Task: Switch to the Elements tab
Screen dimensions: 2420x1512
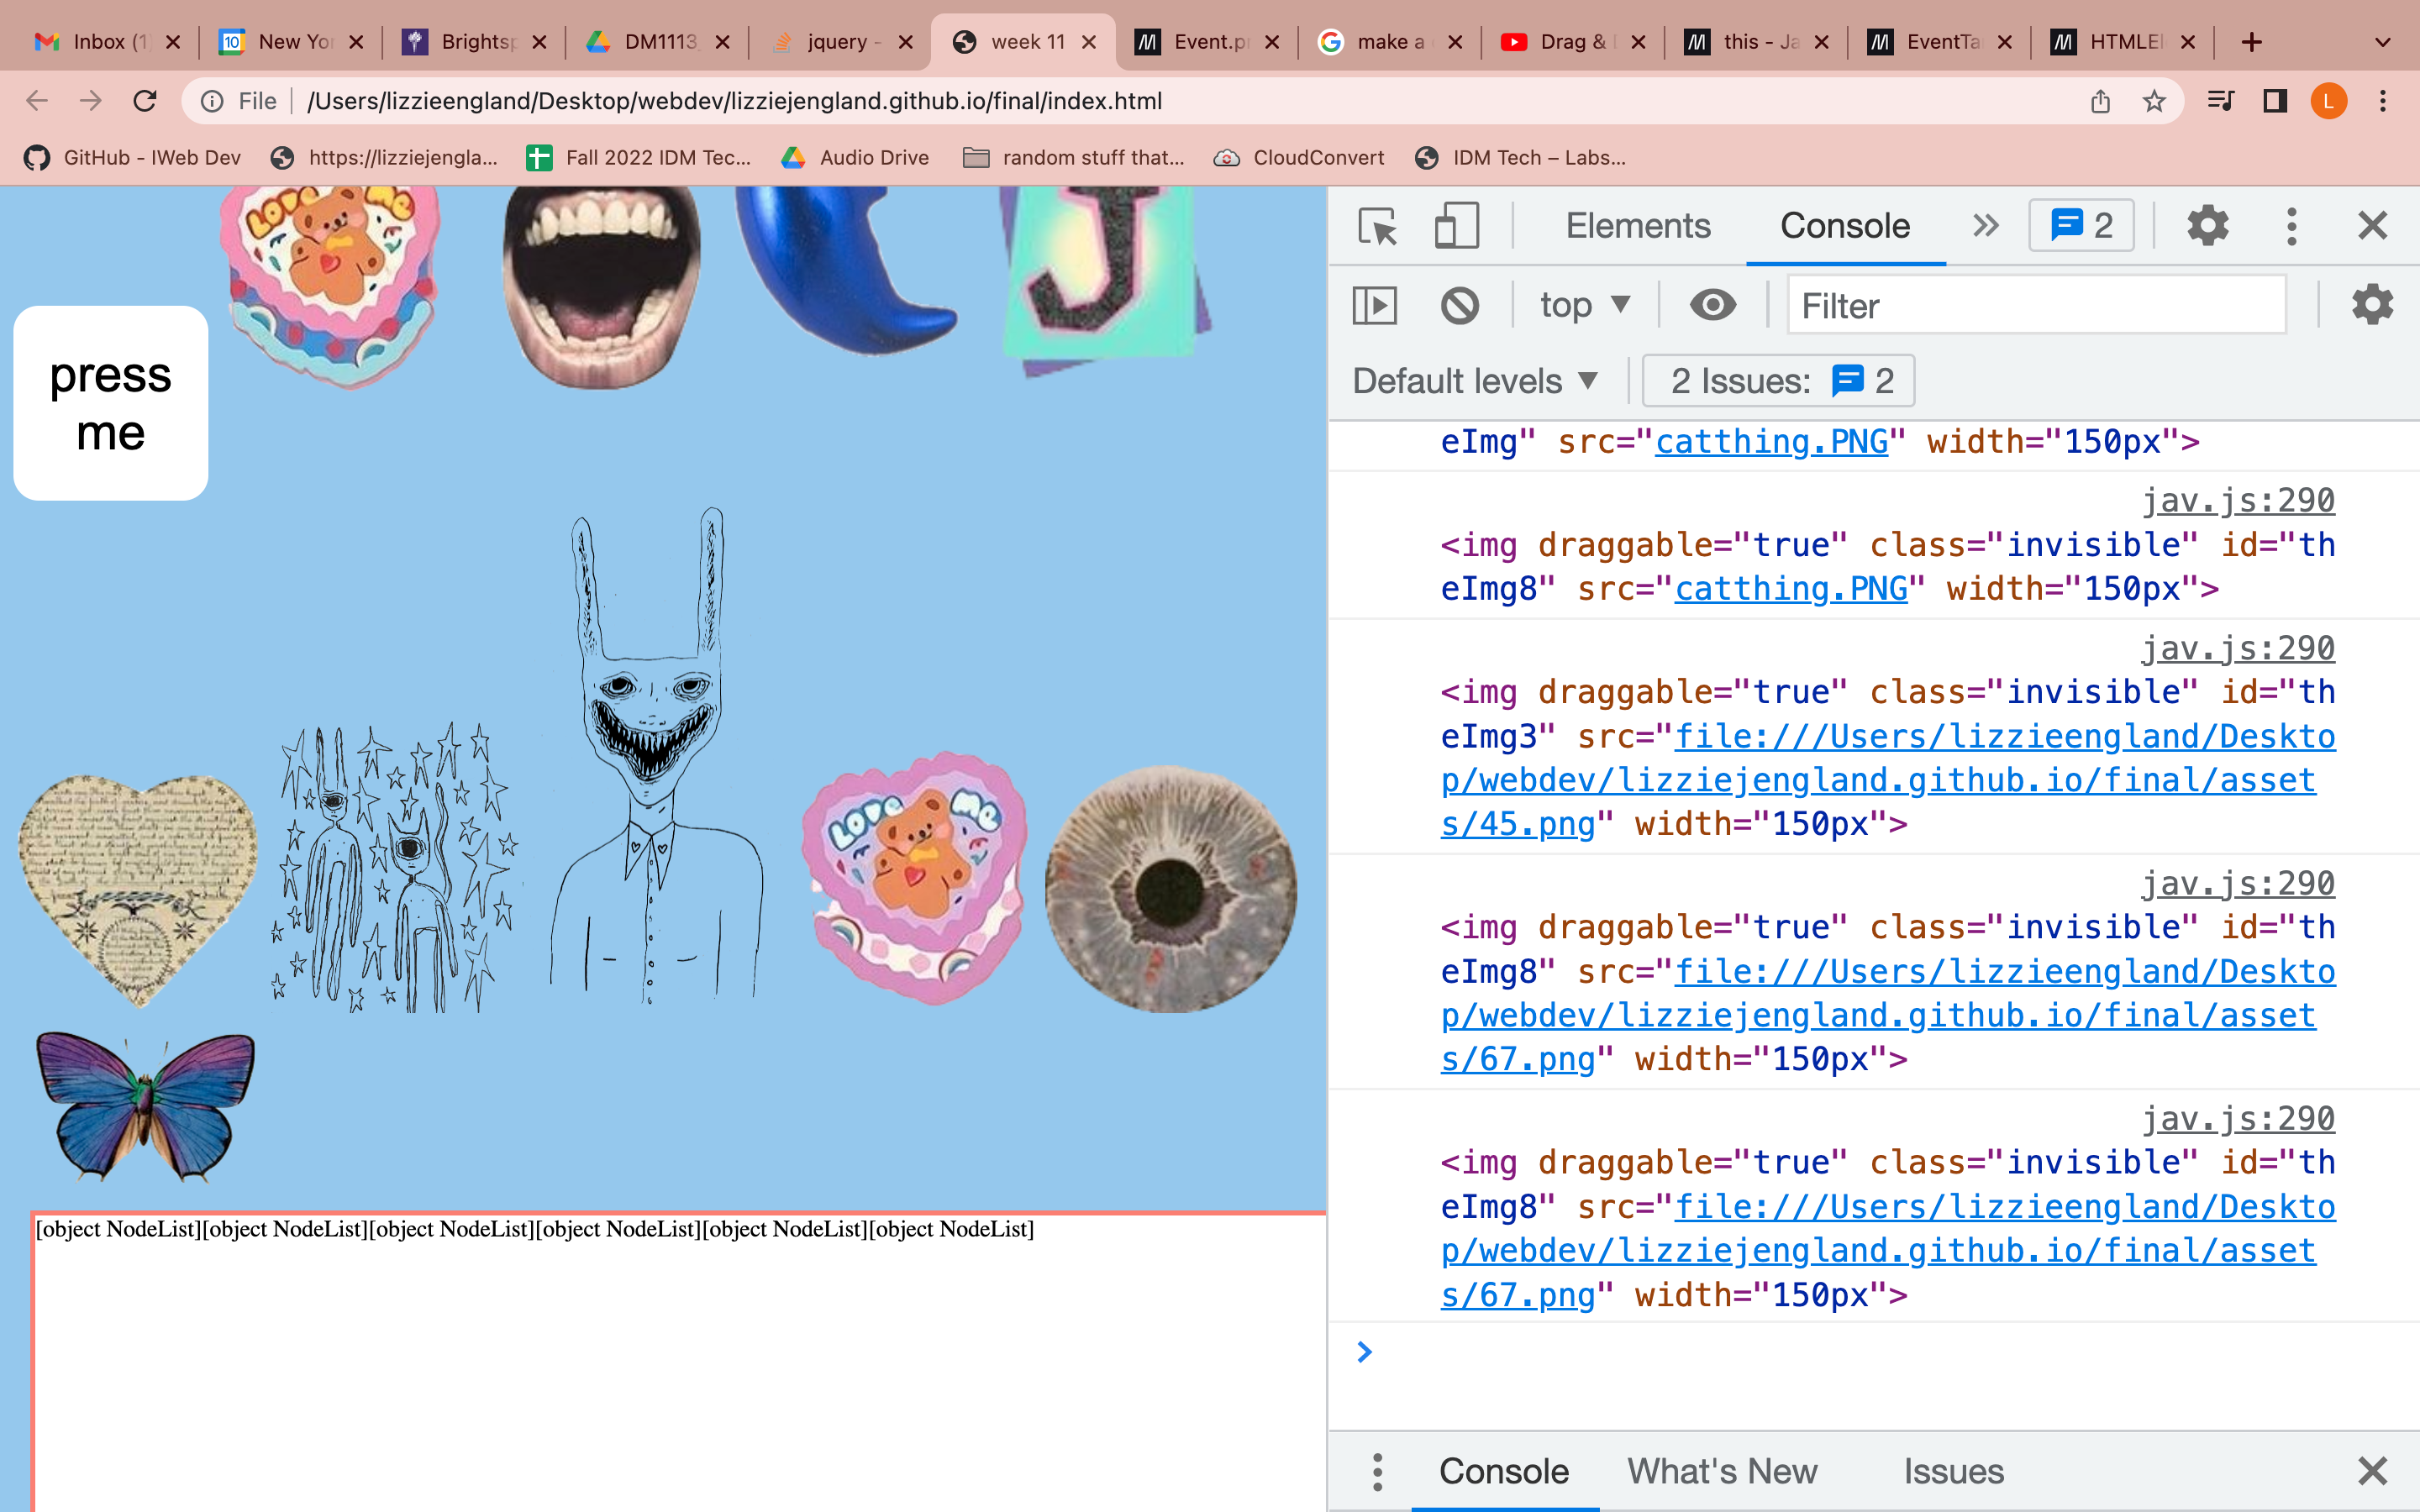Action: pyautogui.click(x=1637, y=226)
